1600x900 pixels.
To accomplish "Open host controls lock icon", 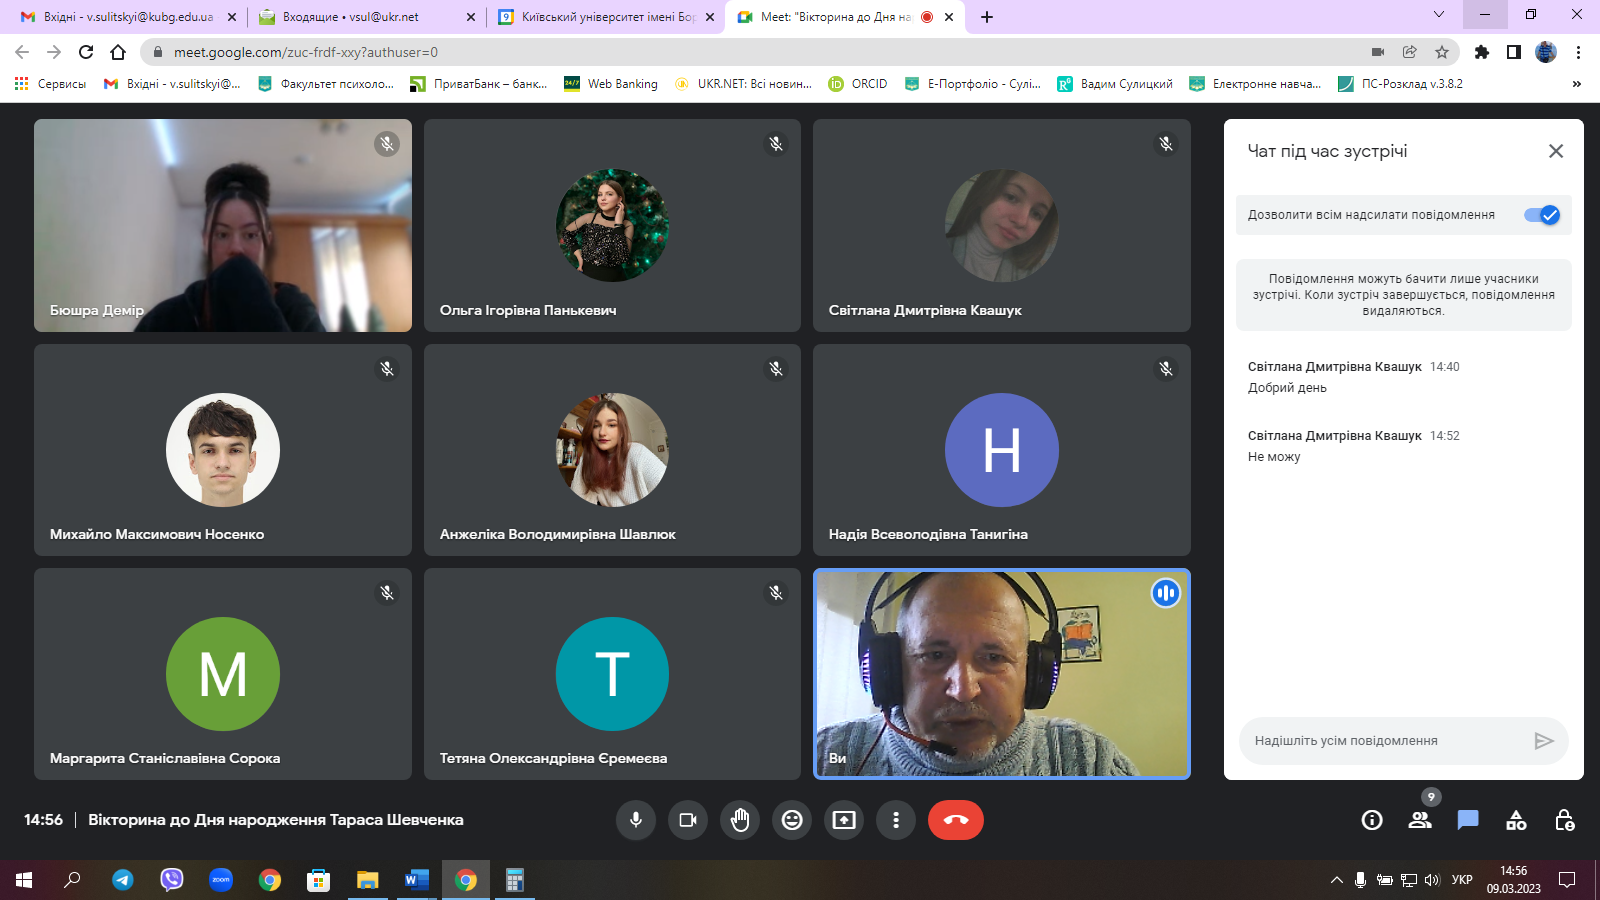I will 1564,820.
